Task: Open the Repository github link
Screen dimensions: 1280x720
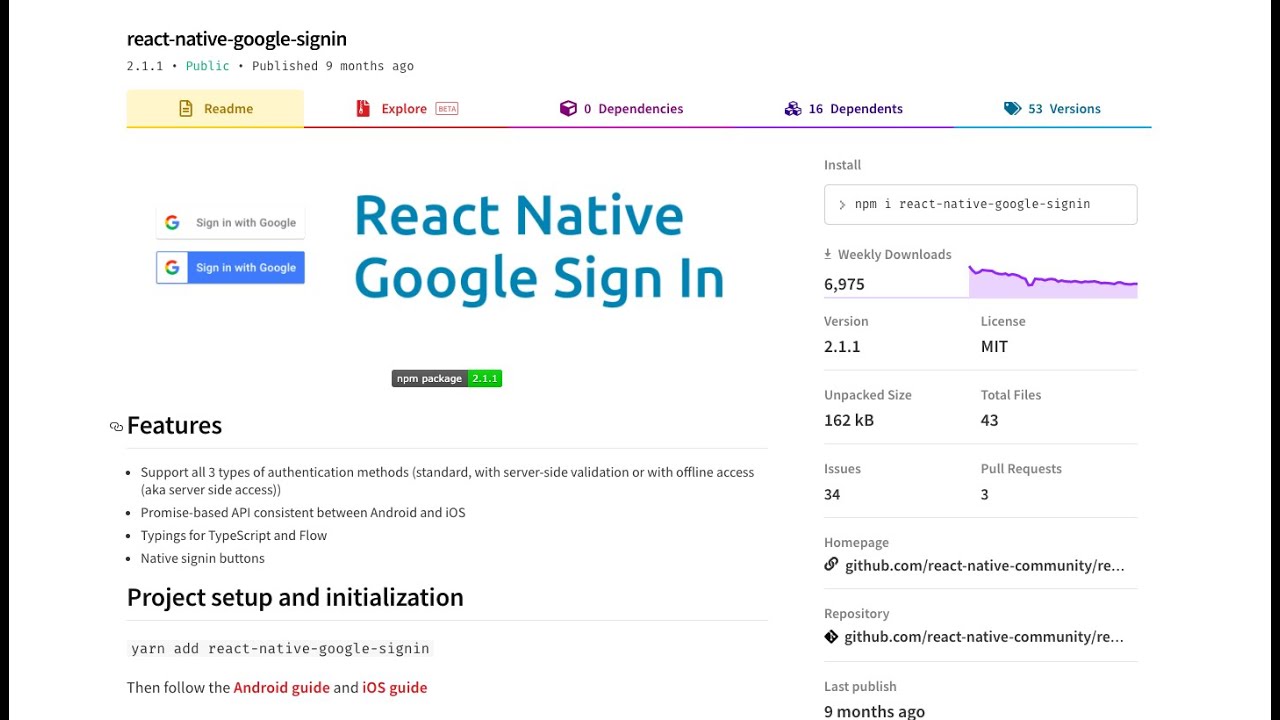Action: [984, 637]
